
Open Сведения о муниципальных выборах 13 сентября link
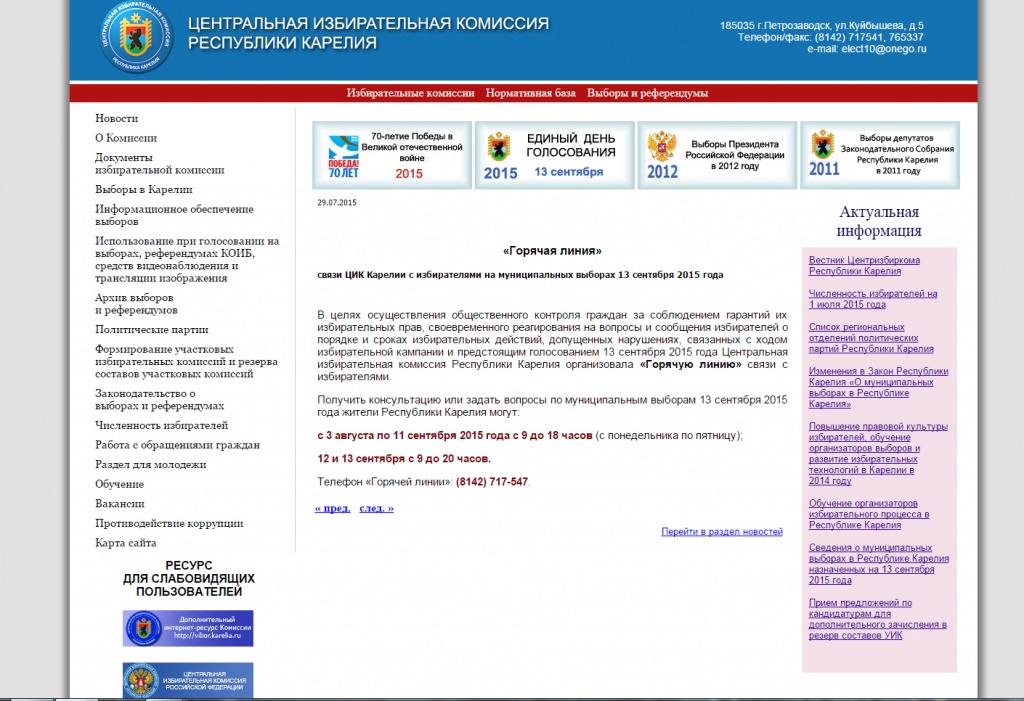coord(878,564)
